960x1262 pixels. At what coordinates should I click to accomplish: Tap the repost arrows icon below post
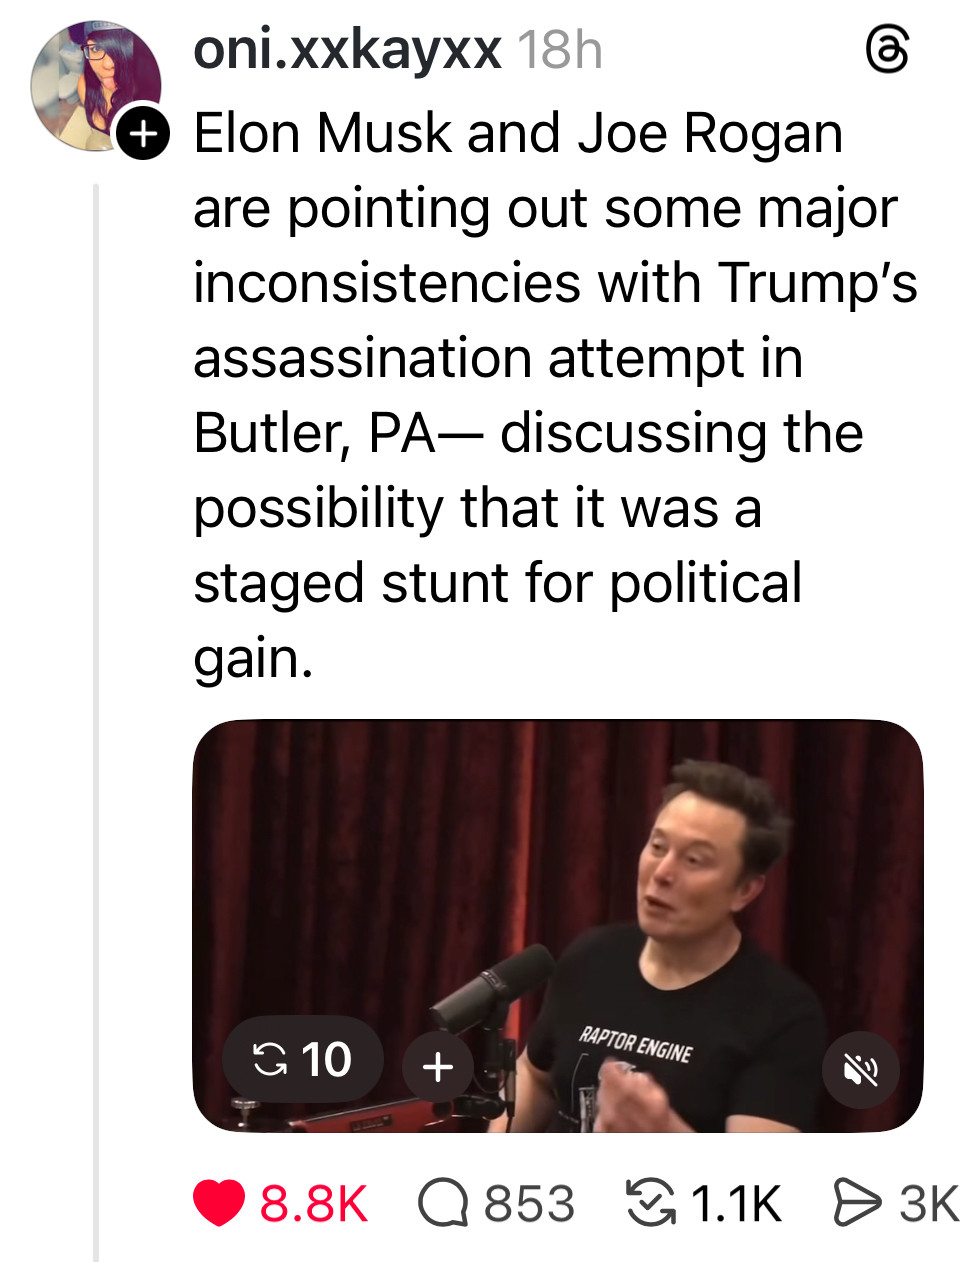tap(650, 1203)
